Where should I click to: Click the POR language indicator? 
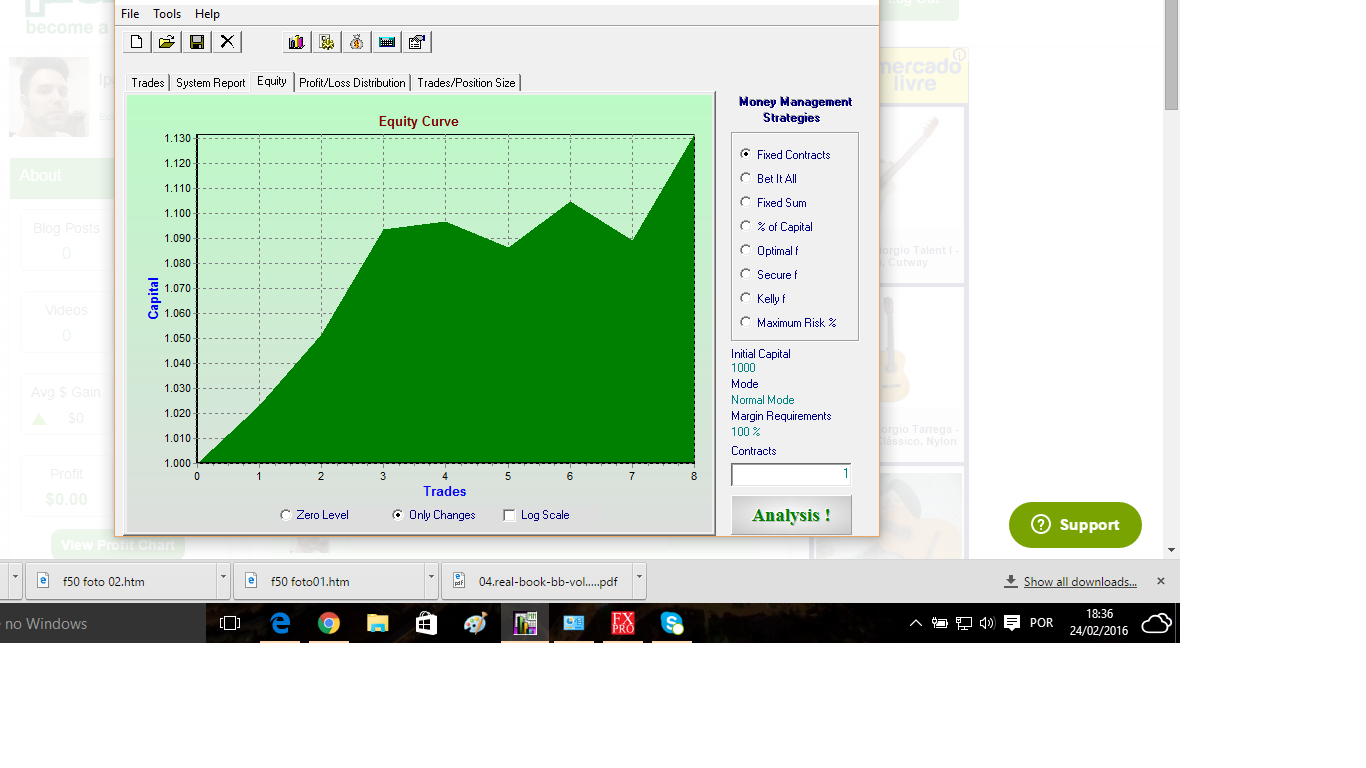[x=1041, y=623]
